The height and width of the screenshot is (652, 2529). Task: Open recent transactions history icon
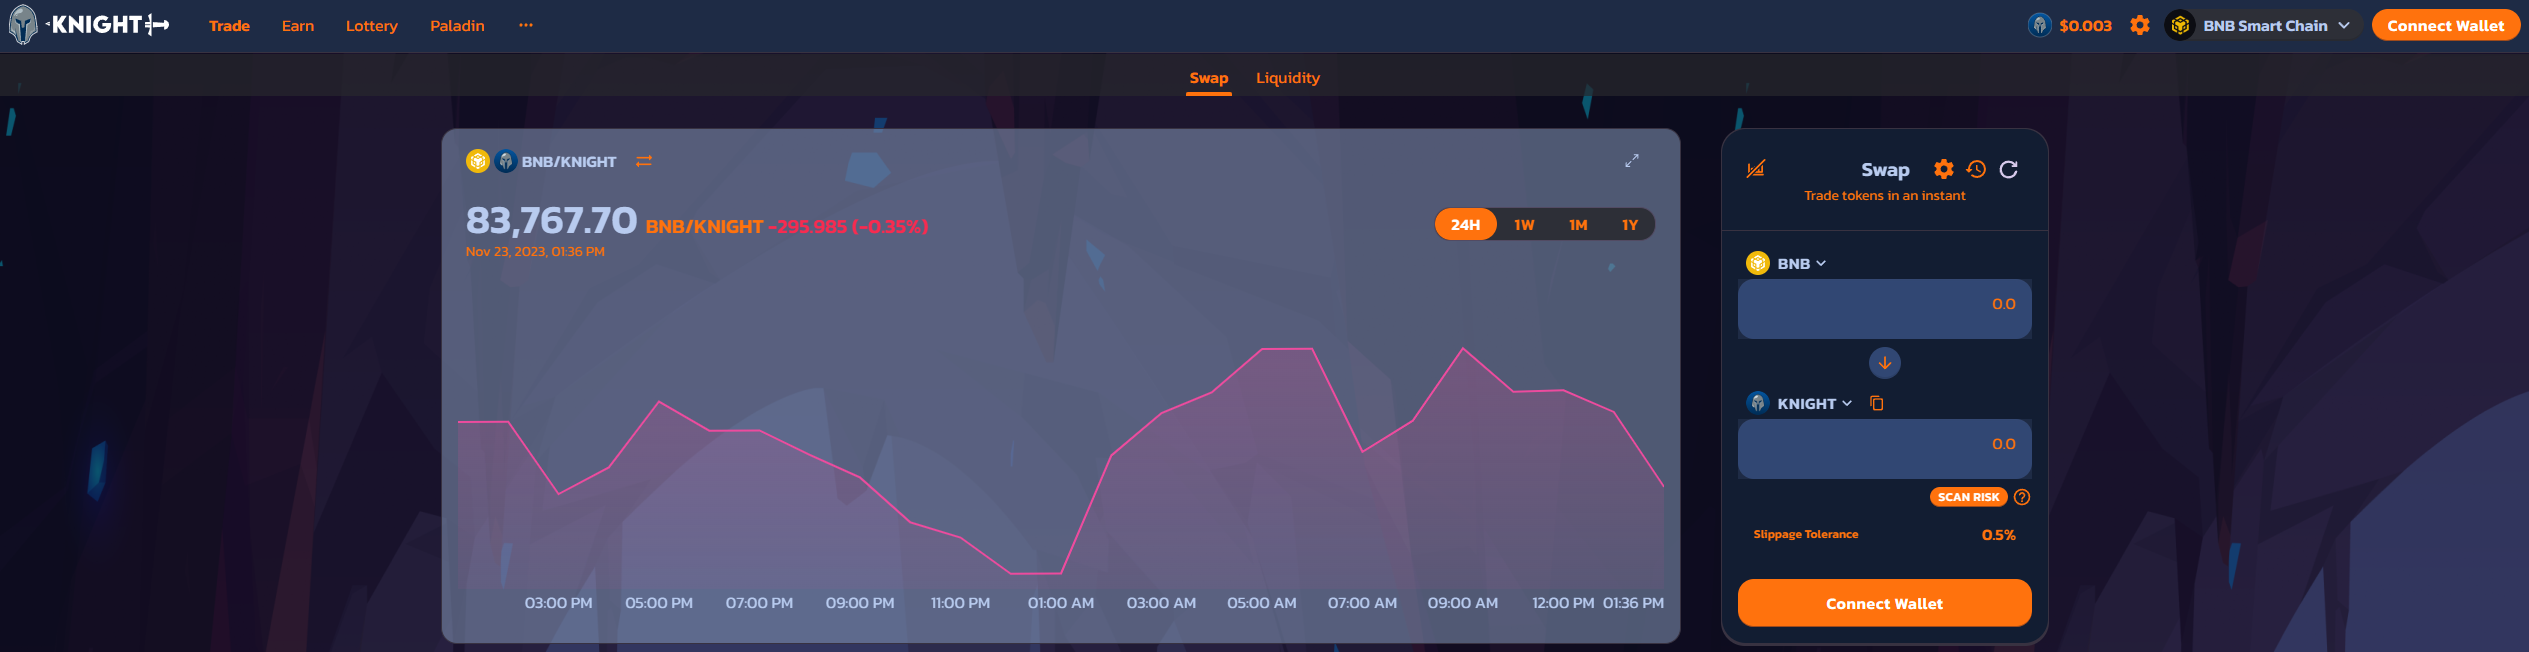pyautogui.click(x=1976, y=169)
